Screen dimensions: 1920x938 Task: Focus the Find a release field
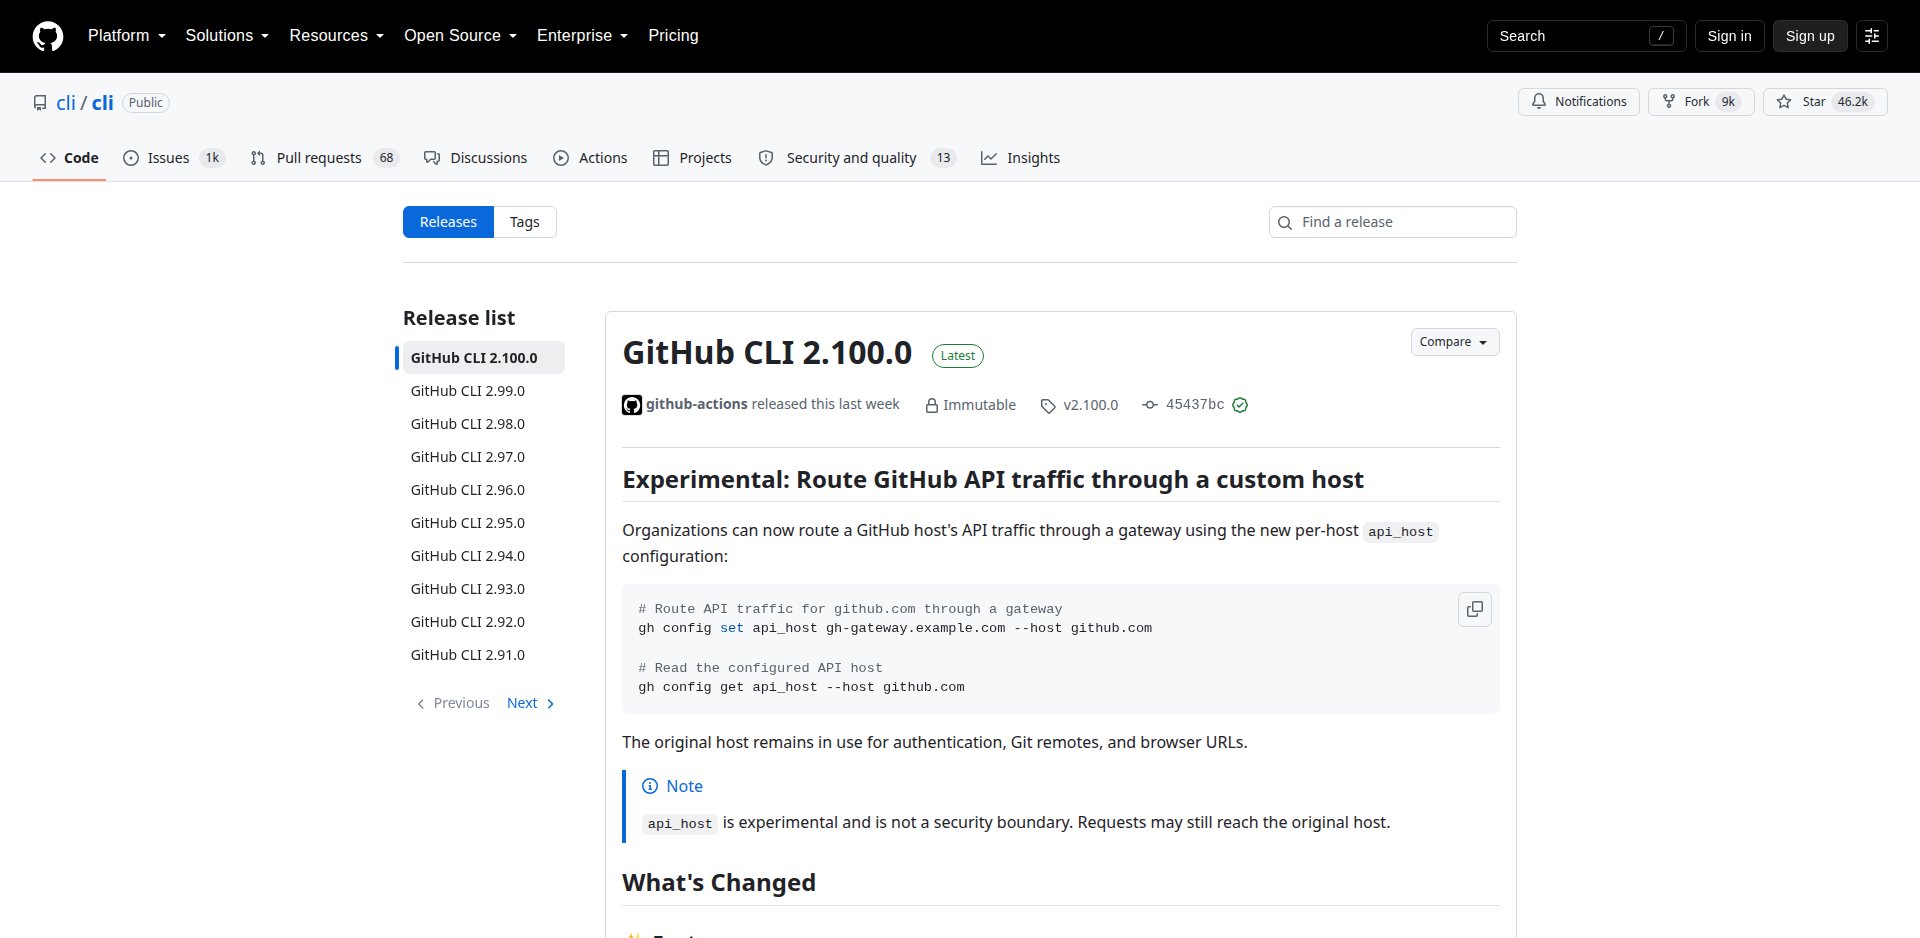(1392, 222)
